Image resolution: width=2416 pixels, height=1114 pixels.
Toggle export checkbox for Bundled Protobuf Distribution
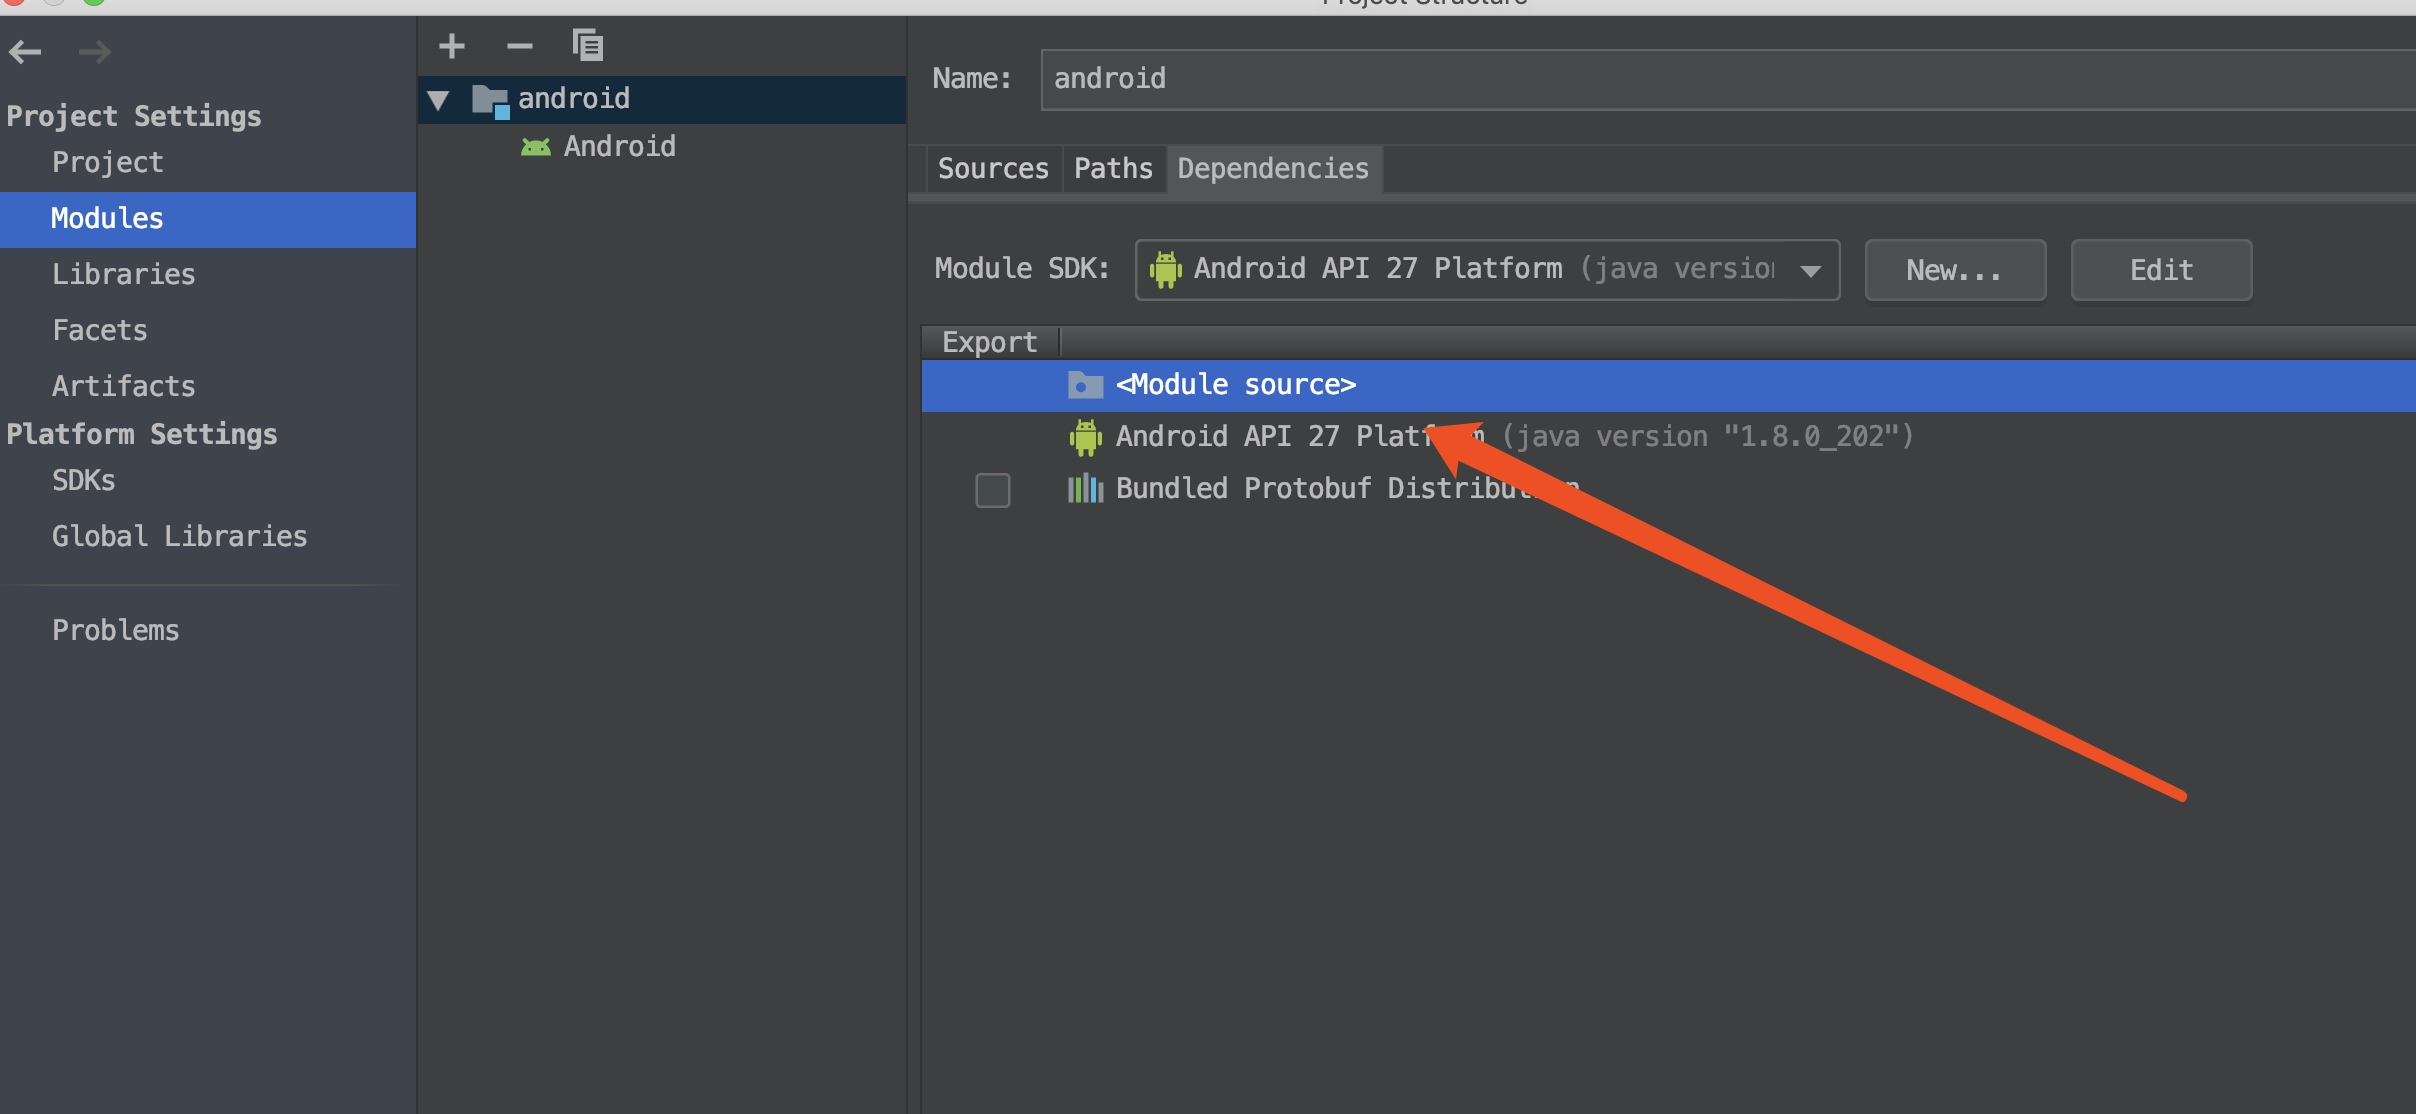pos(993,490)
